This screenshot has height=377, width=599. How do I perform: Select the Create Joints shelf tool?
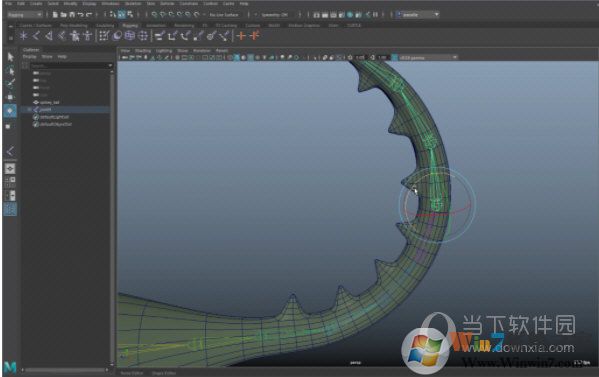click(36, 36)
